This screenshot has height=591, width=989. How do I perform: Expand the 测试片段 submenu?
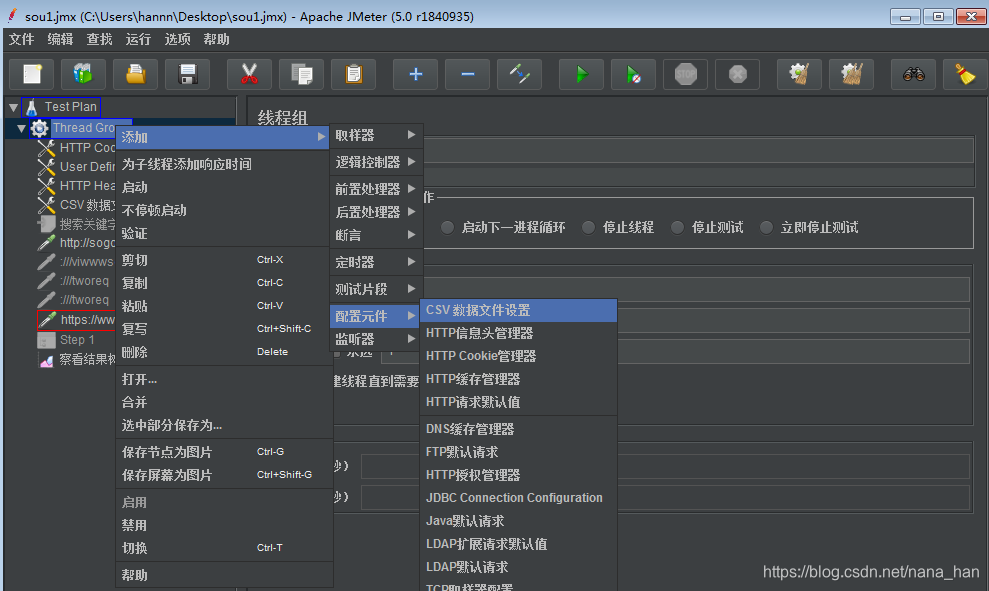(376, 289)
